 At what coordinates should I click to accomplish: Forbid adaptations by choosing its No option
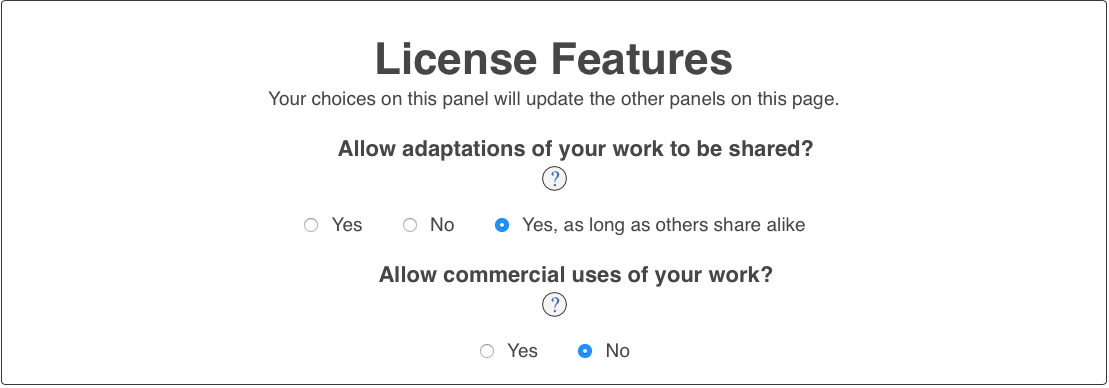[x=410, y=225]
